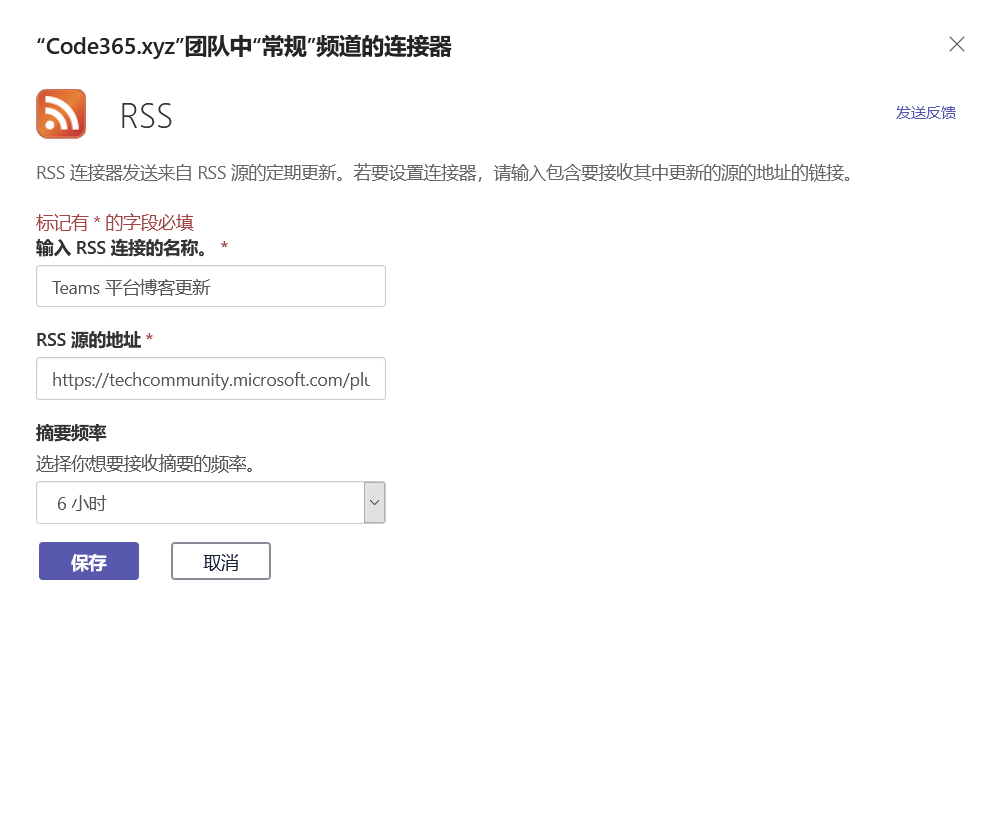Click the orange RSS connector icon

[60, 114]
